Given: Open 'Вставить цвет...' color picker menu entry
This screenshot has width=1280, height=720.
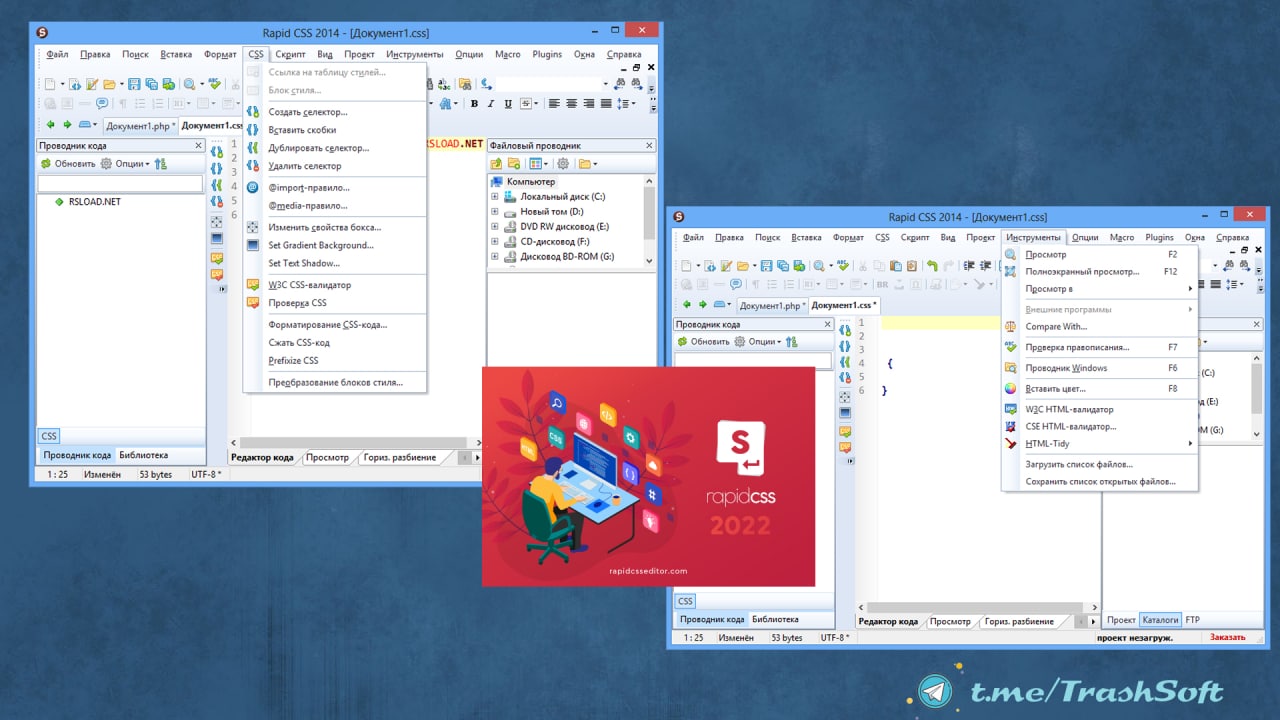Looking at the screenshot, I should point(1055,389).
